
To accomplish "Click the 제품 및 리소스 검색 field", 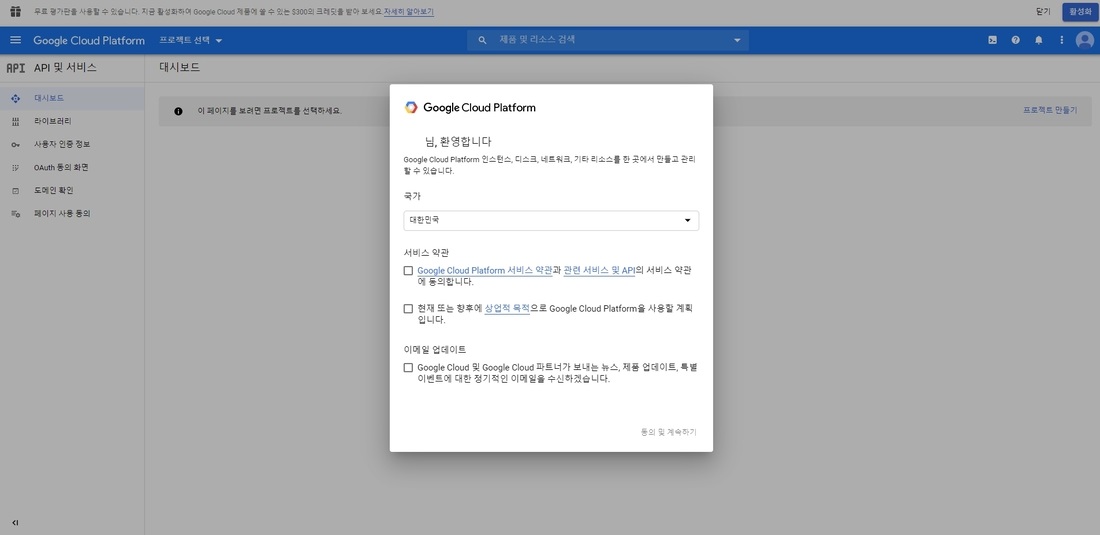I will pos(608,40).
